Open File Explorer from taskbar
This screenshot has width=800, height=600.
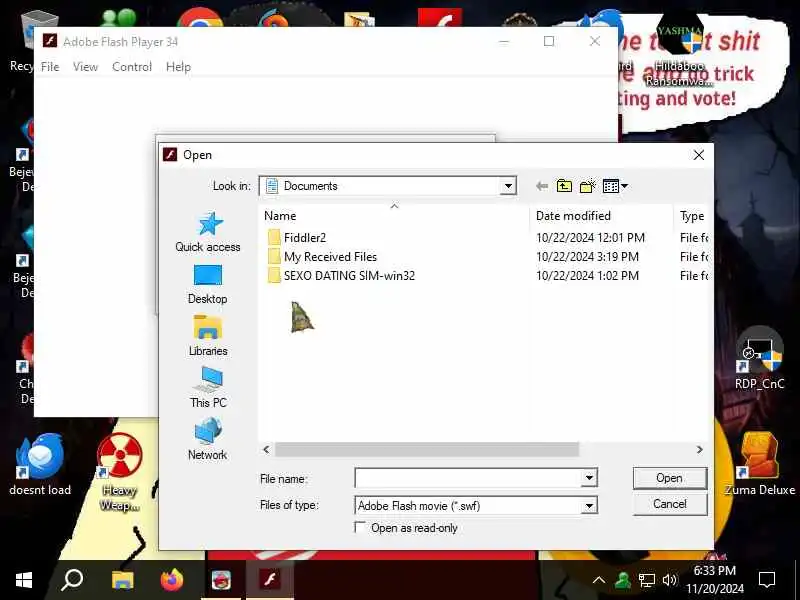tap(122, 580)
